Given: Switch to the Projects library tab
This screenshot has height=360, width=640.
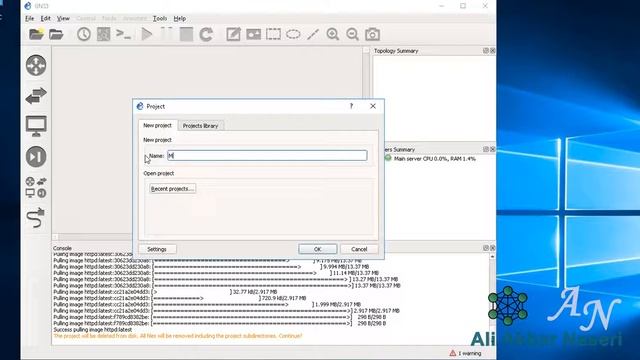Looking at the screenshot, I should click(200, 126).
